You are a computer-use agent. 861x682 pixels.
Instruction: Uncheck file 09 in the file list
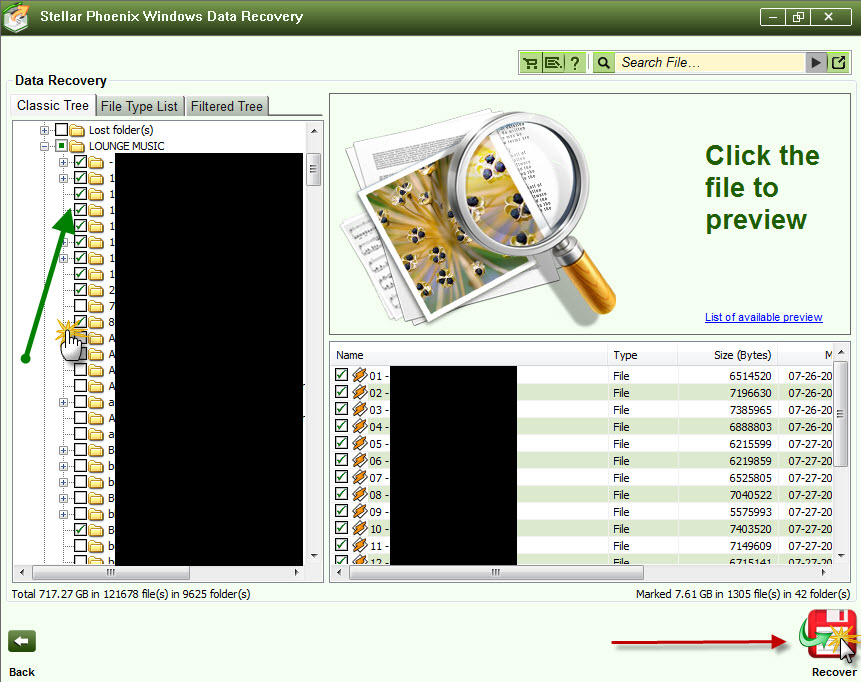342,511
